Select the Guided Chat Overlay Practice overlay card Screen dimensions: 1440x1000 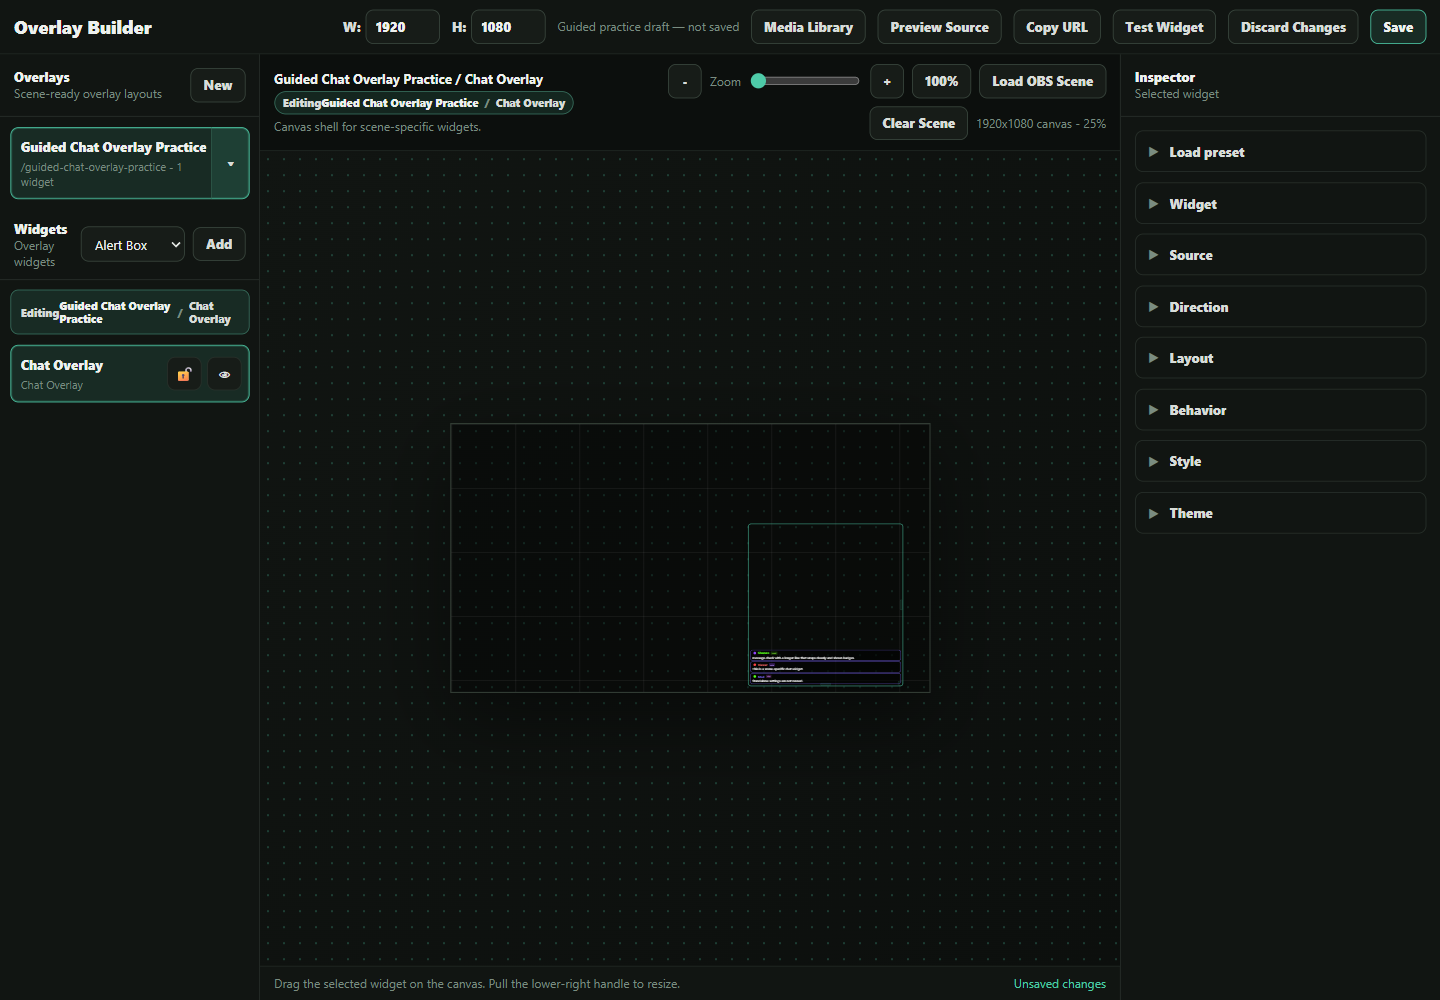click(x=111, y=163)
